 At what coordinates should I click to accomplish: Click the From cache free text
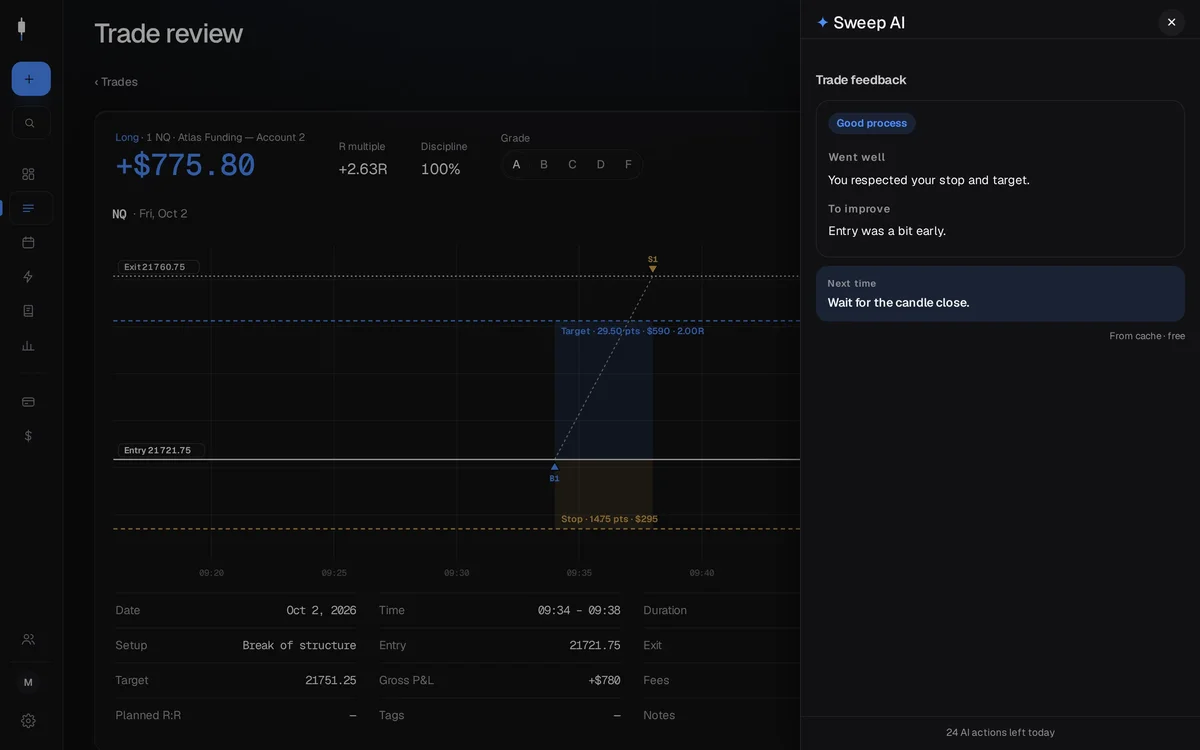point(1147,336)
